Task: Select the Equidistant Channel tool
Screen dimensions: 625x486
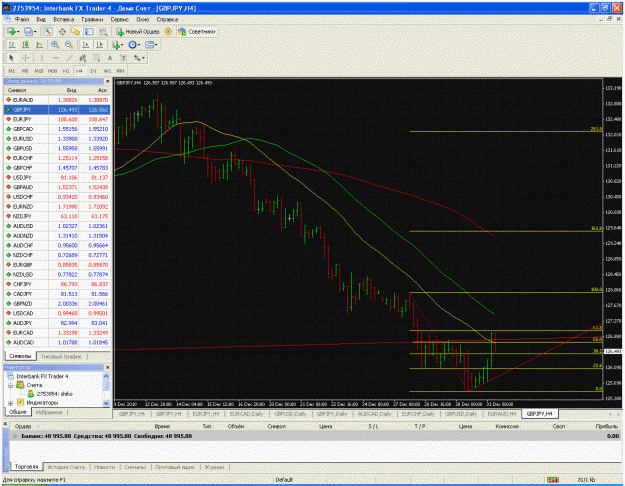Action: point(83,58)
